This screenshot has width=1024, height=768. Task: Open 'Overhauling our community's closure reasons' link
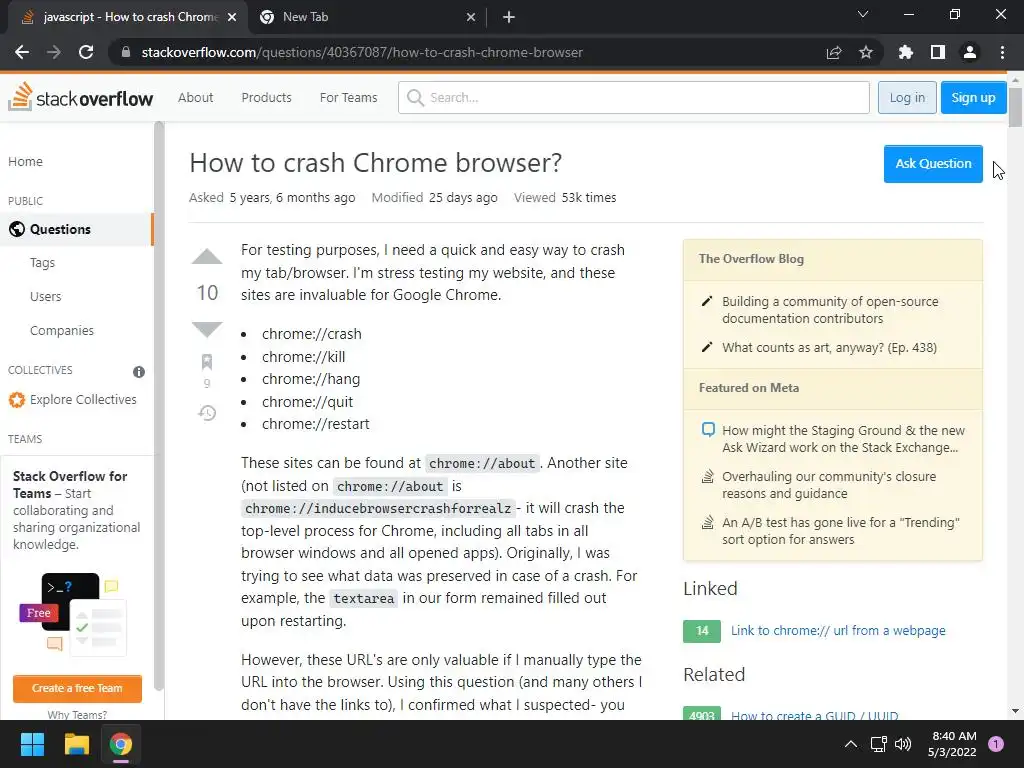(829, 485)
